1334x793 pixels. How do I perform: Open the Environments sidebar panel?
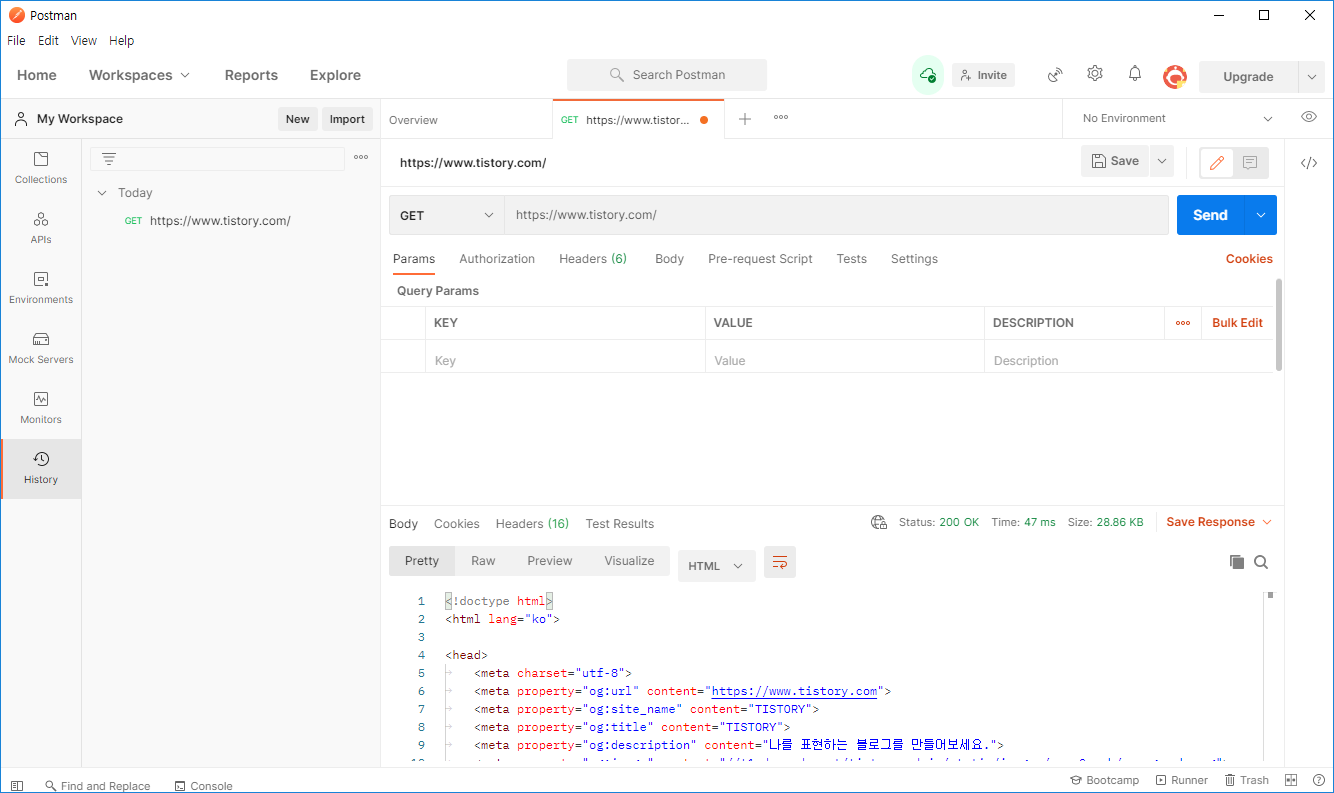[41, 288]
